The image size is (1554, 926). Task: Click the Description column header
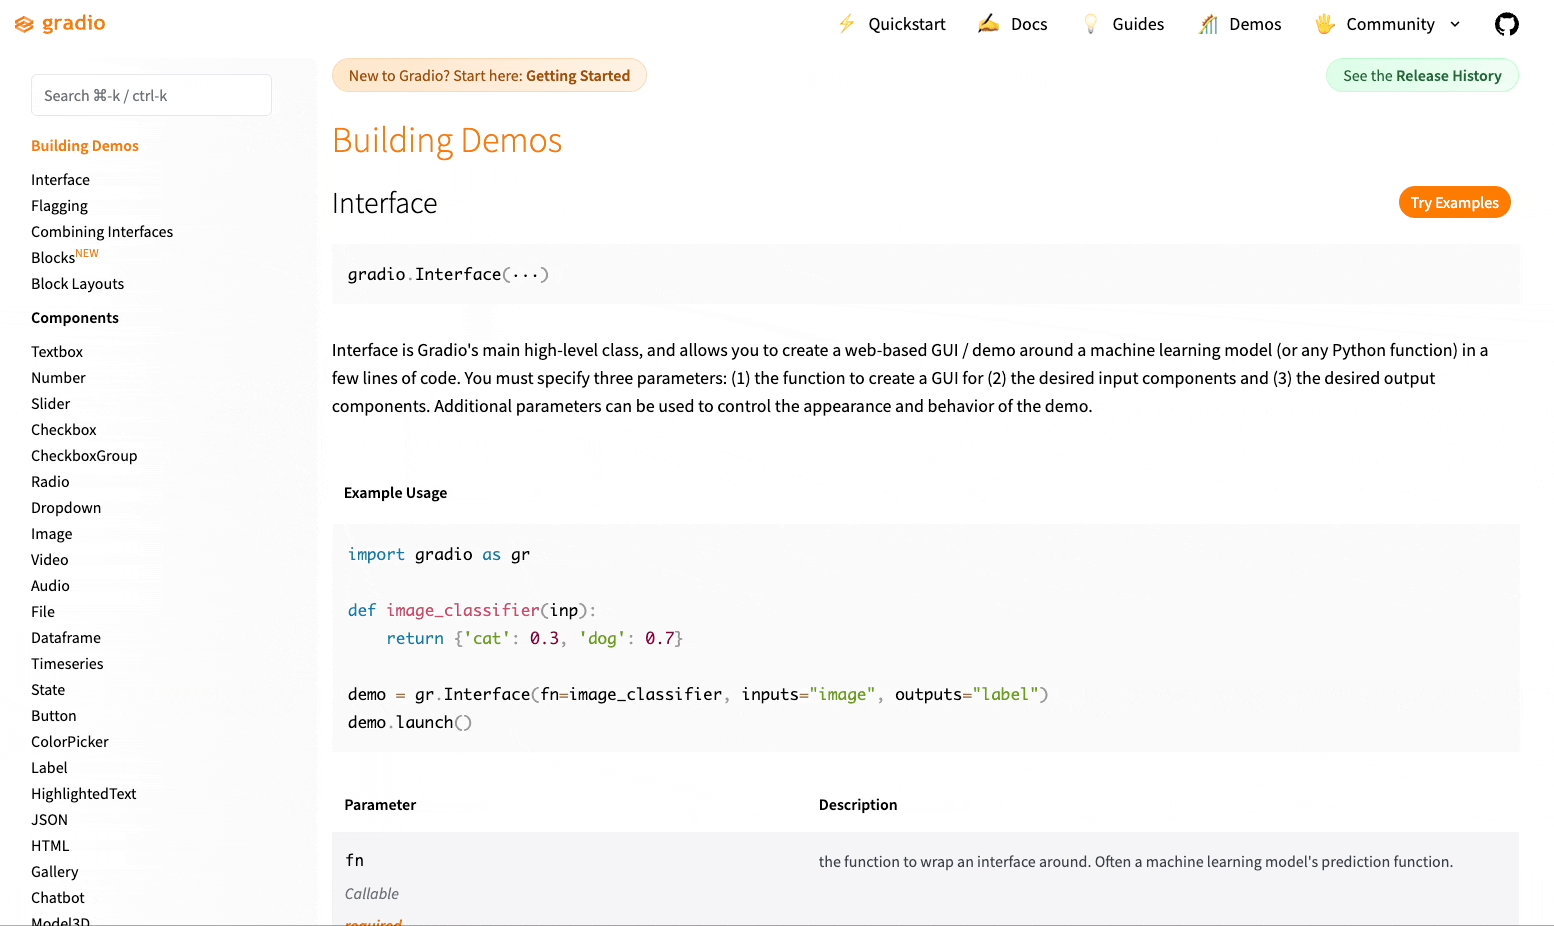pyautogui.click(x=858, y=805)
